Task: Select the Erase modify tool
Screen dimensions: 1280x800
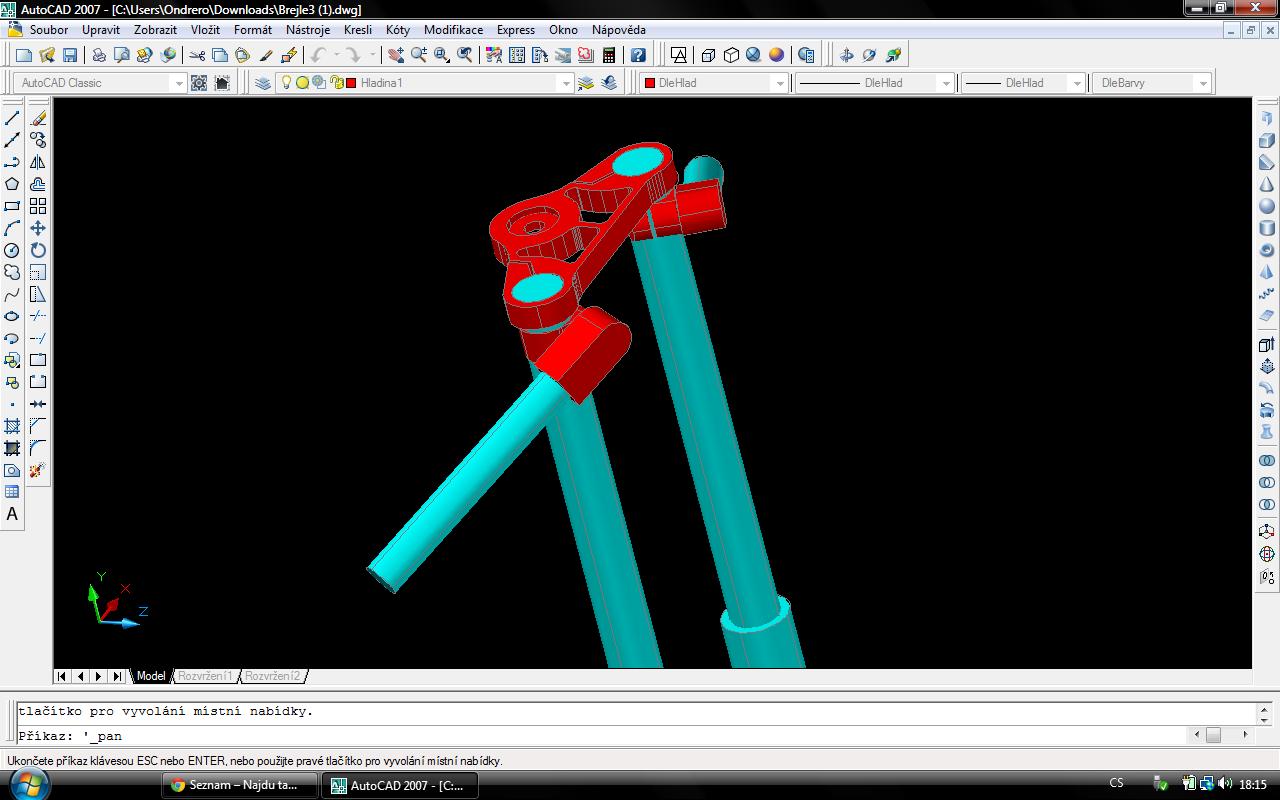Action: 38,118
